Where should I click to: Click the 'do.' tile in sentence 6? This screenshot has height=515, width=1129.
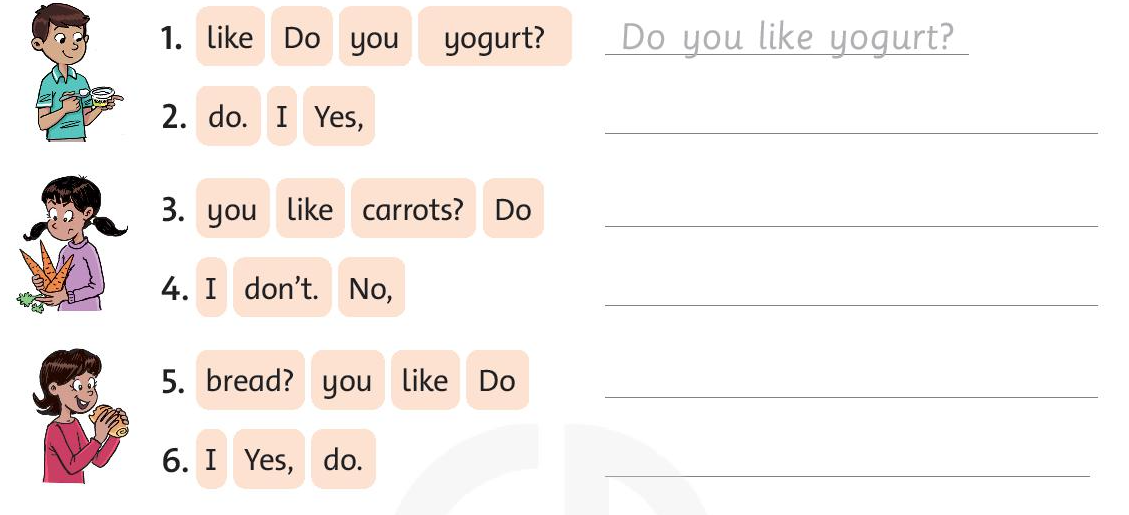tap(343, 460)
